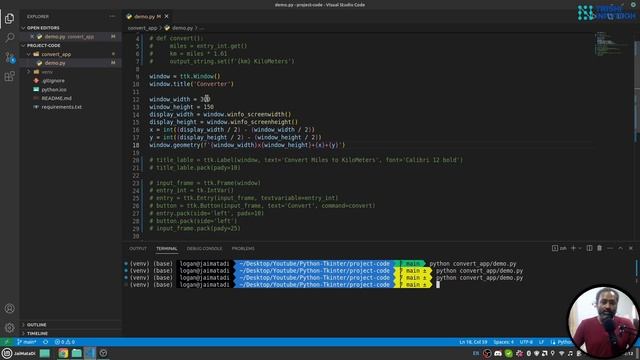Open Discord tray icon
The height and width of the screenshot is (360, 640).
pyautogui.click(x=498, y=353)
